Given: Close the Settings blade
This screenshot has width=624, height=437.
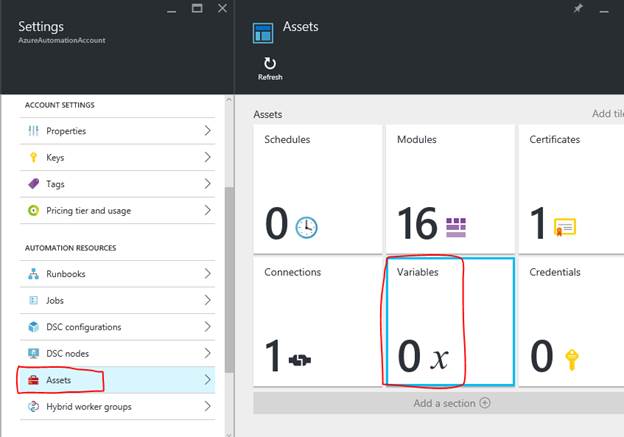Looking at the screenshot, I should tap(222, 8).
